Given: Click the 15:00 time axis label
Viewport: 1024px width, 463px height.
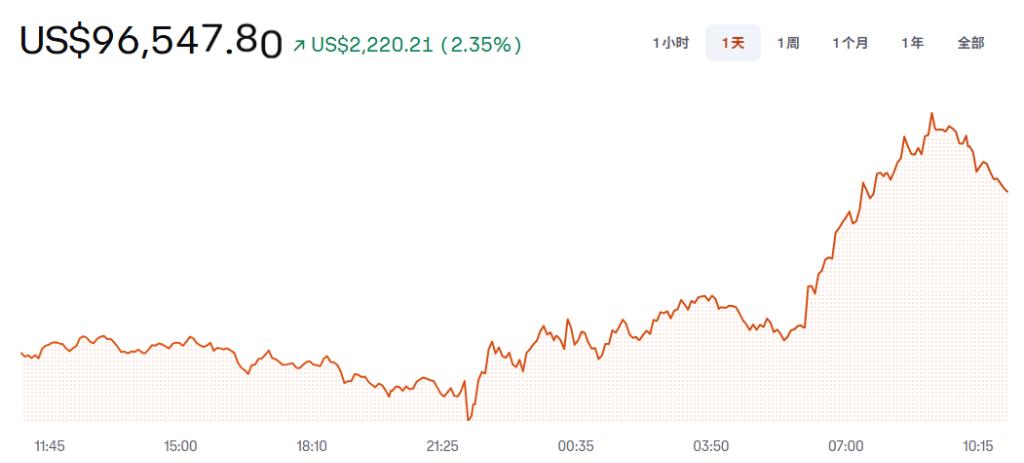Looking at the screenshot, I should 181,446.
